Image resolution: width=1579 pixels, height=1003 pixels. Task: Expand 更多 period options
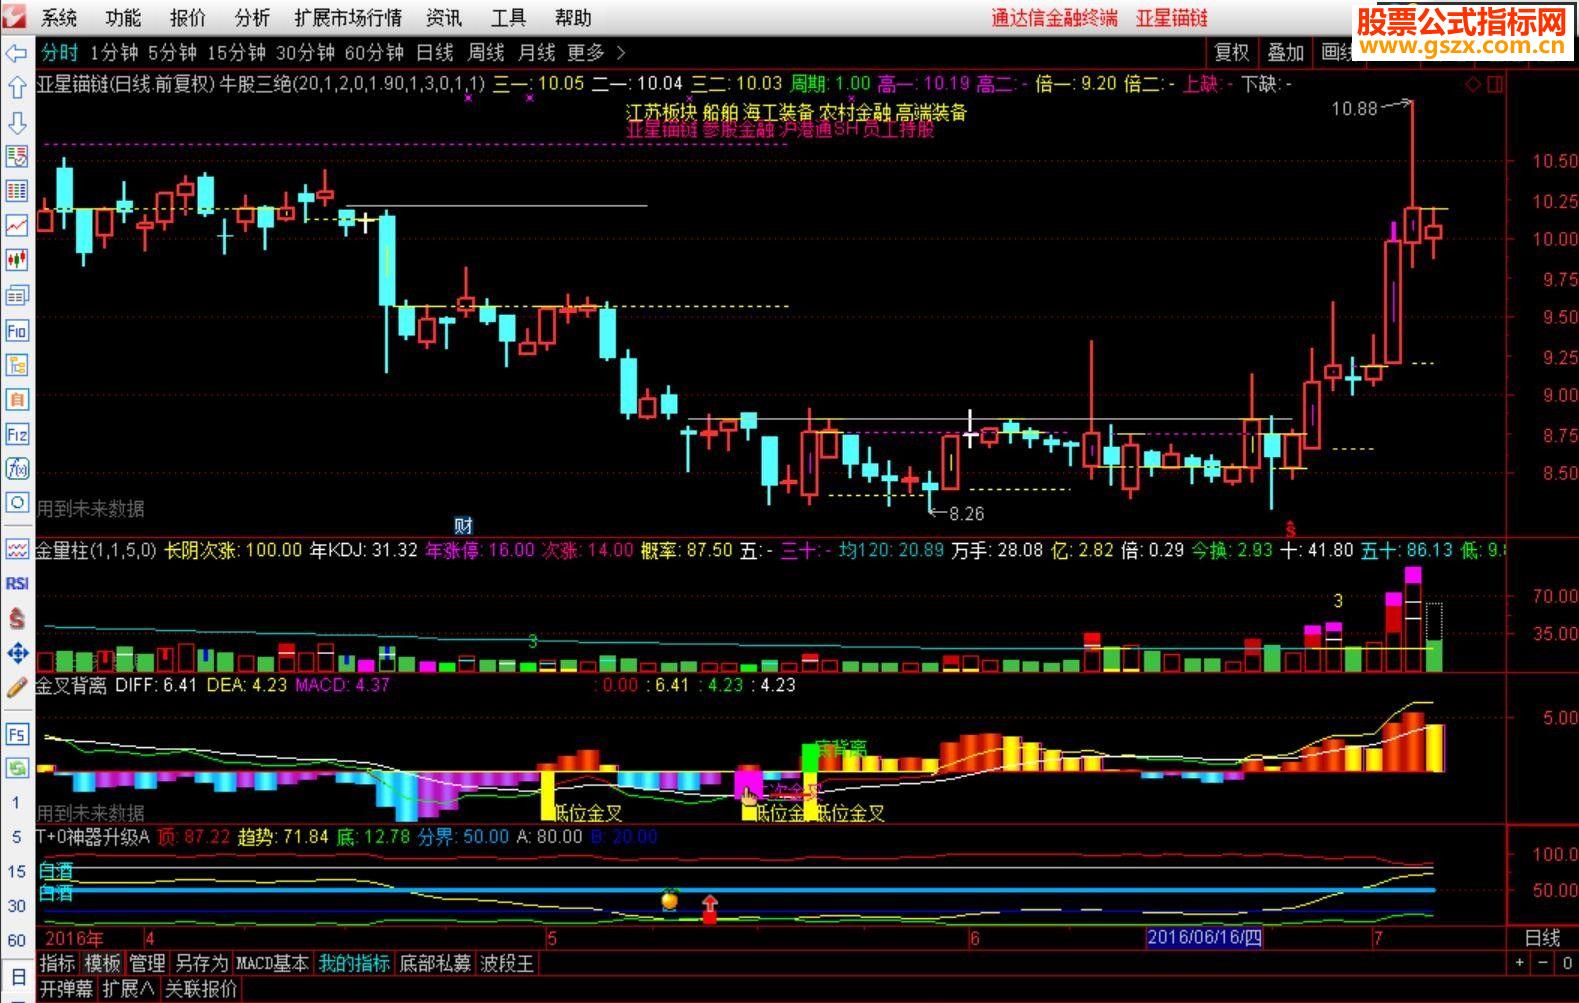click(x=596, y=53)
